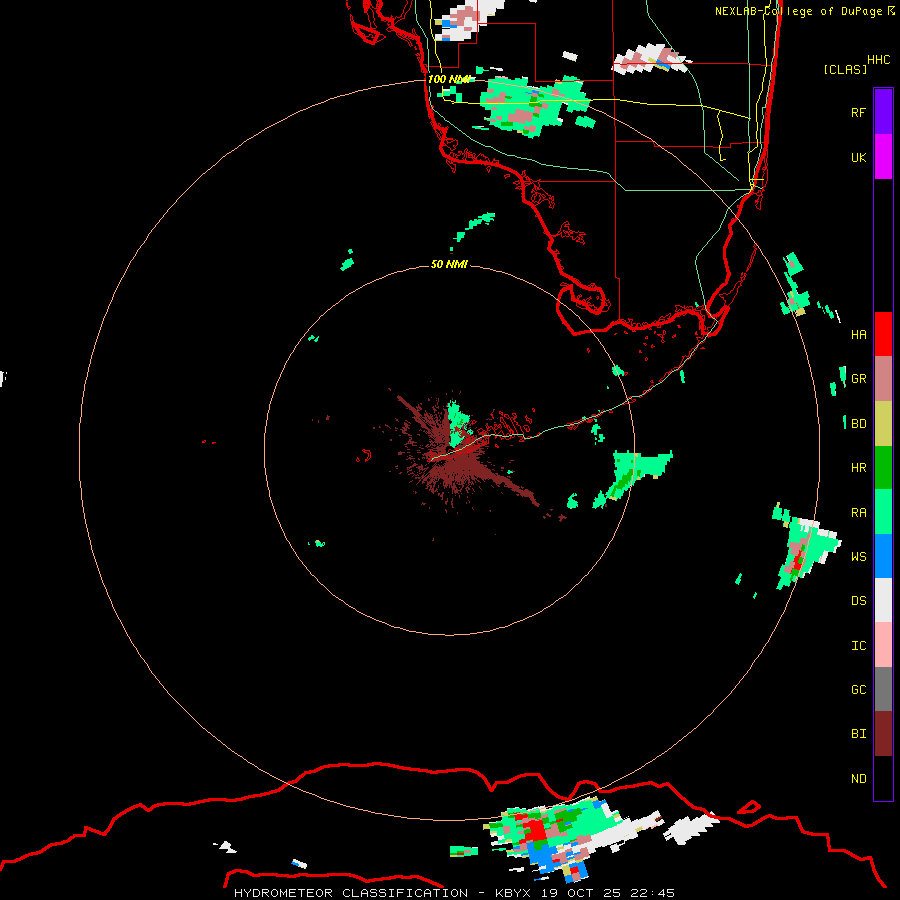This screenshot has width=900, height=900.
Task: Click the 50 NMI range ring label
Action: [449, 264]
